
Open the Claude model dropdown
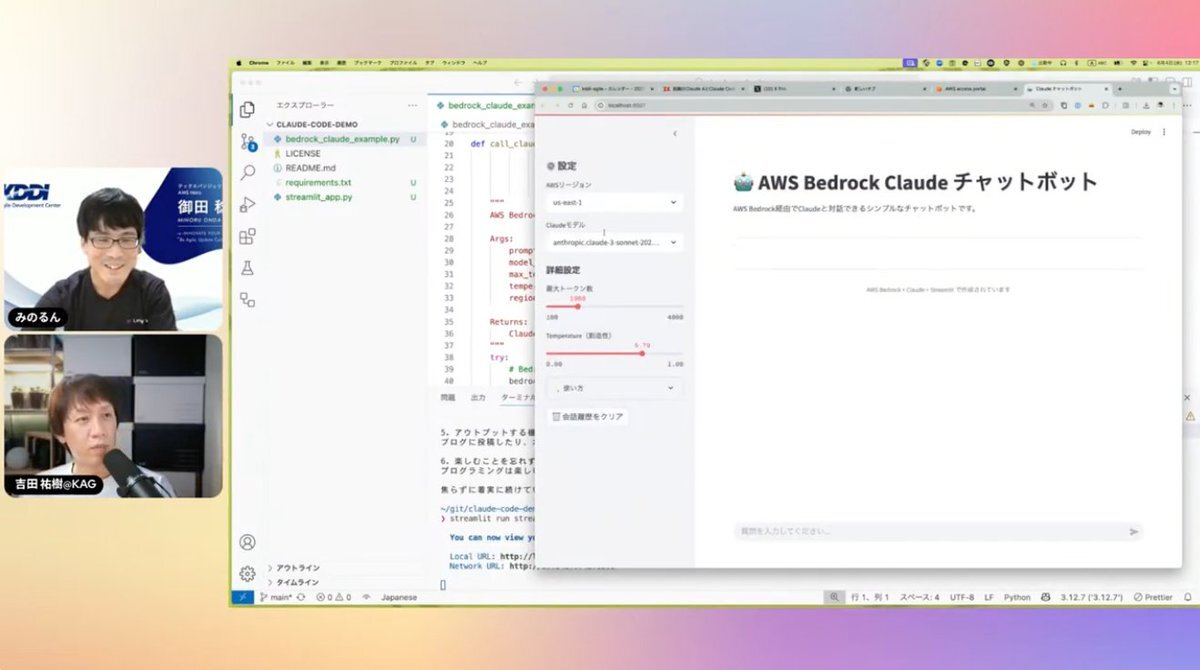click(x=614, y=242)
